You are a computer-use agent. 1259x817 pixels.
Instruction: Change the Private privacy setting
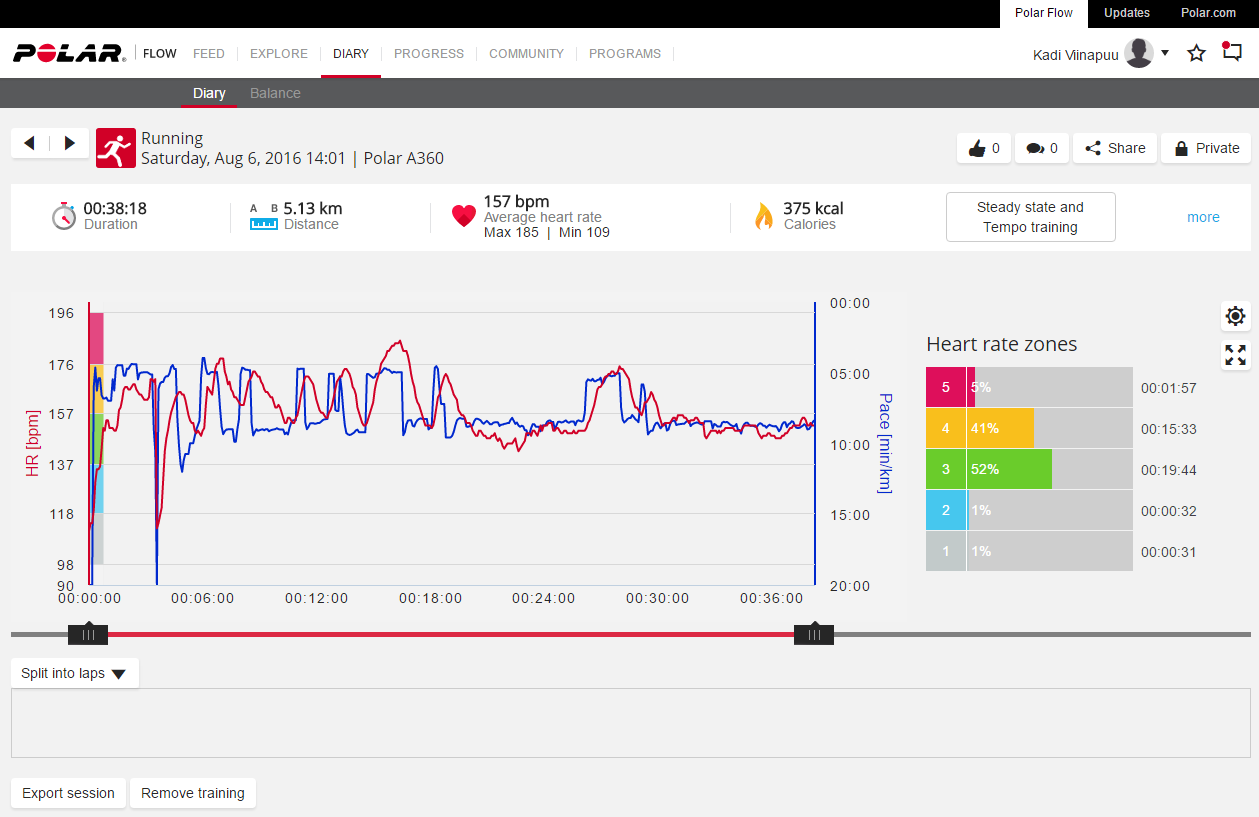click(x=1206, y=148)
